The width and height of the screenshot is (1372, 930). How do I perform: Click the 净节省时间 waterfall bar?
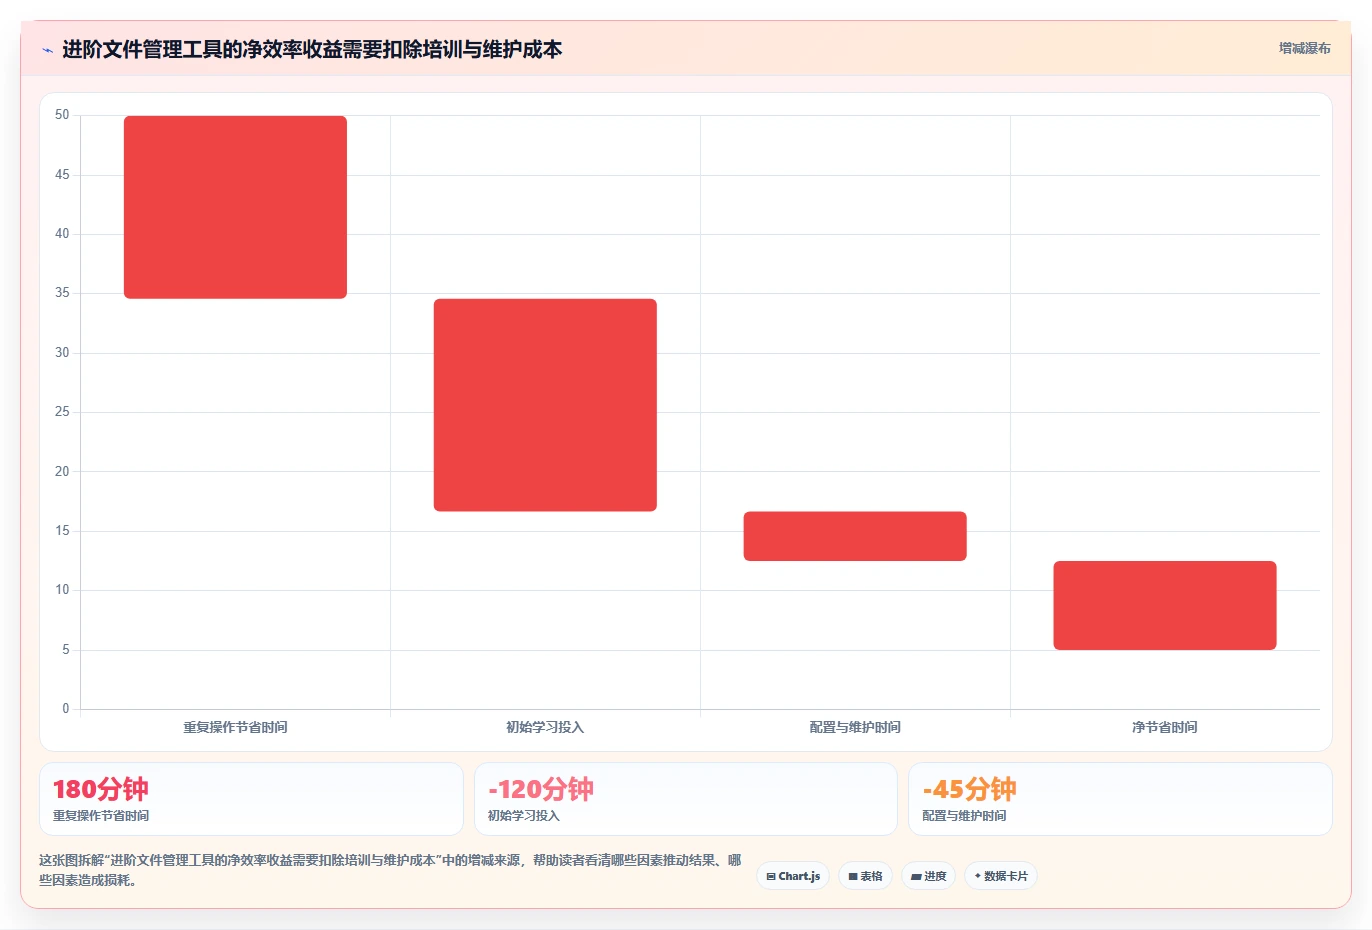[x=1165, y=605]
